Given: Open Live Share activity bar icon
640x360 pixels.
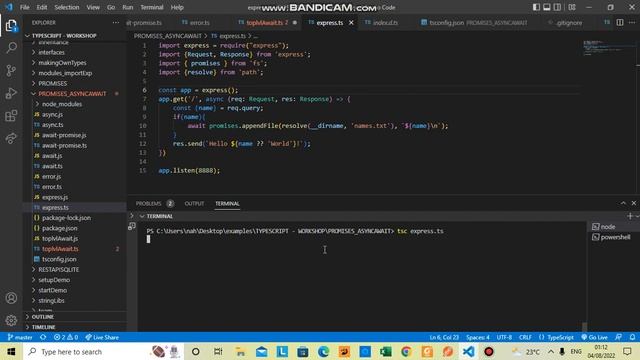Looking at the screenshot, I should [11, 138].
